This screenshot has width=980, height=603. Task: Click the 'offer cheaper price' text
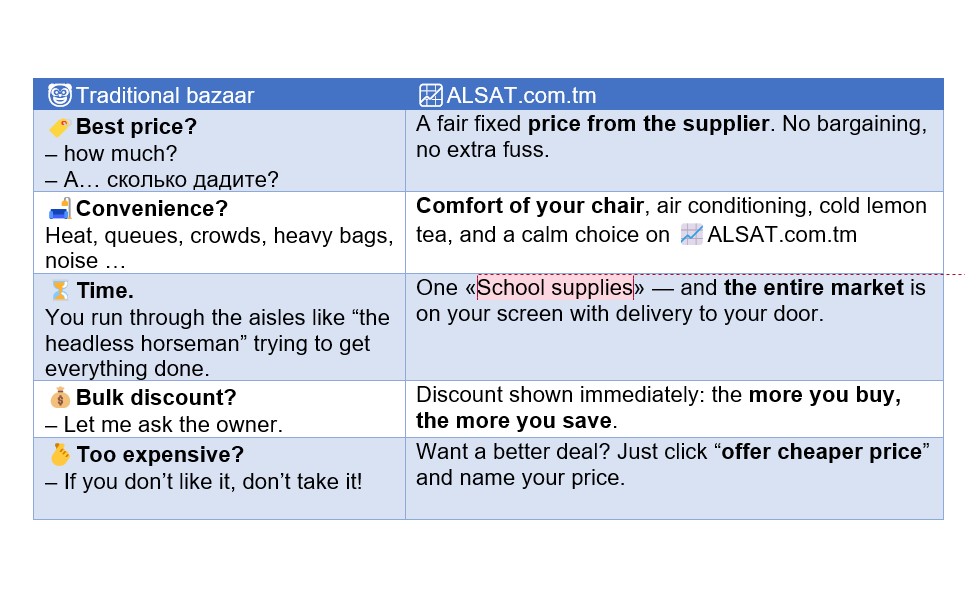[821, 452]
